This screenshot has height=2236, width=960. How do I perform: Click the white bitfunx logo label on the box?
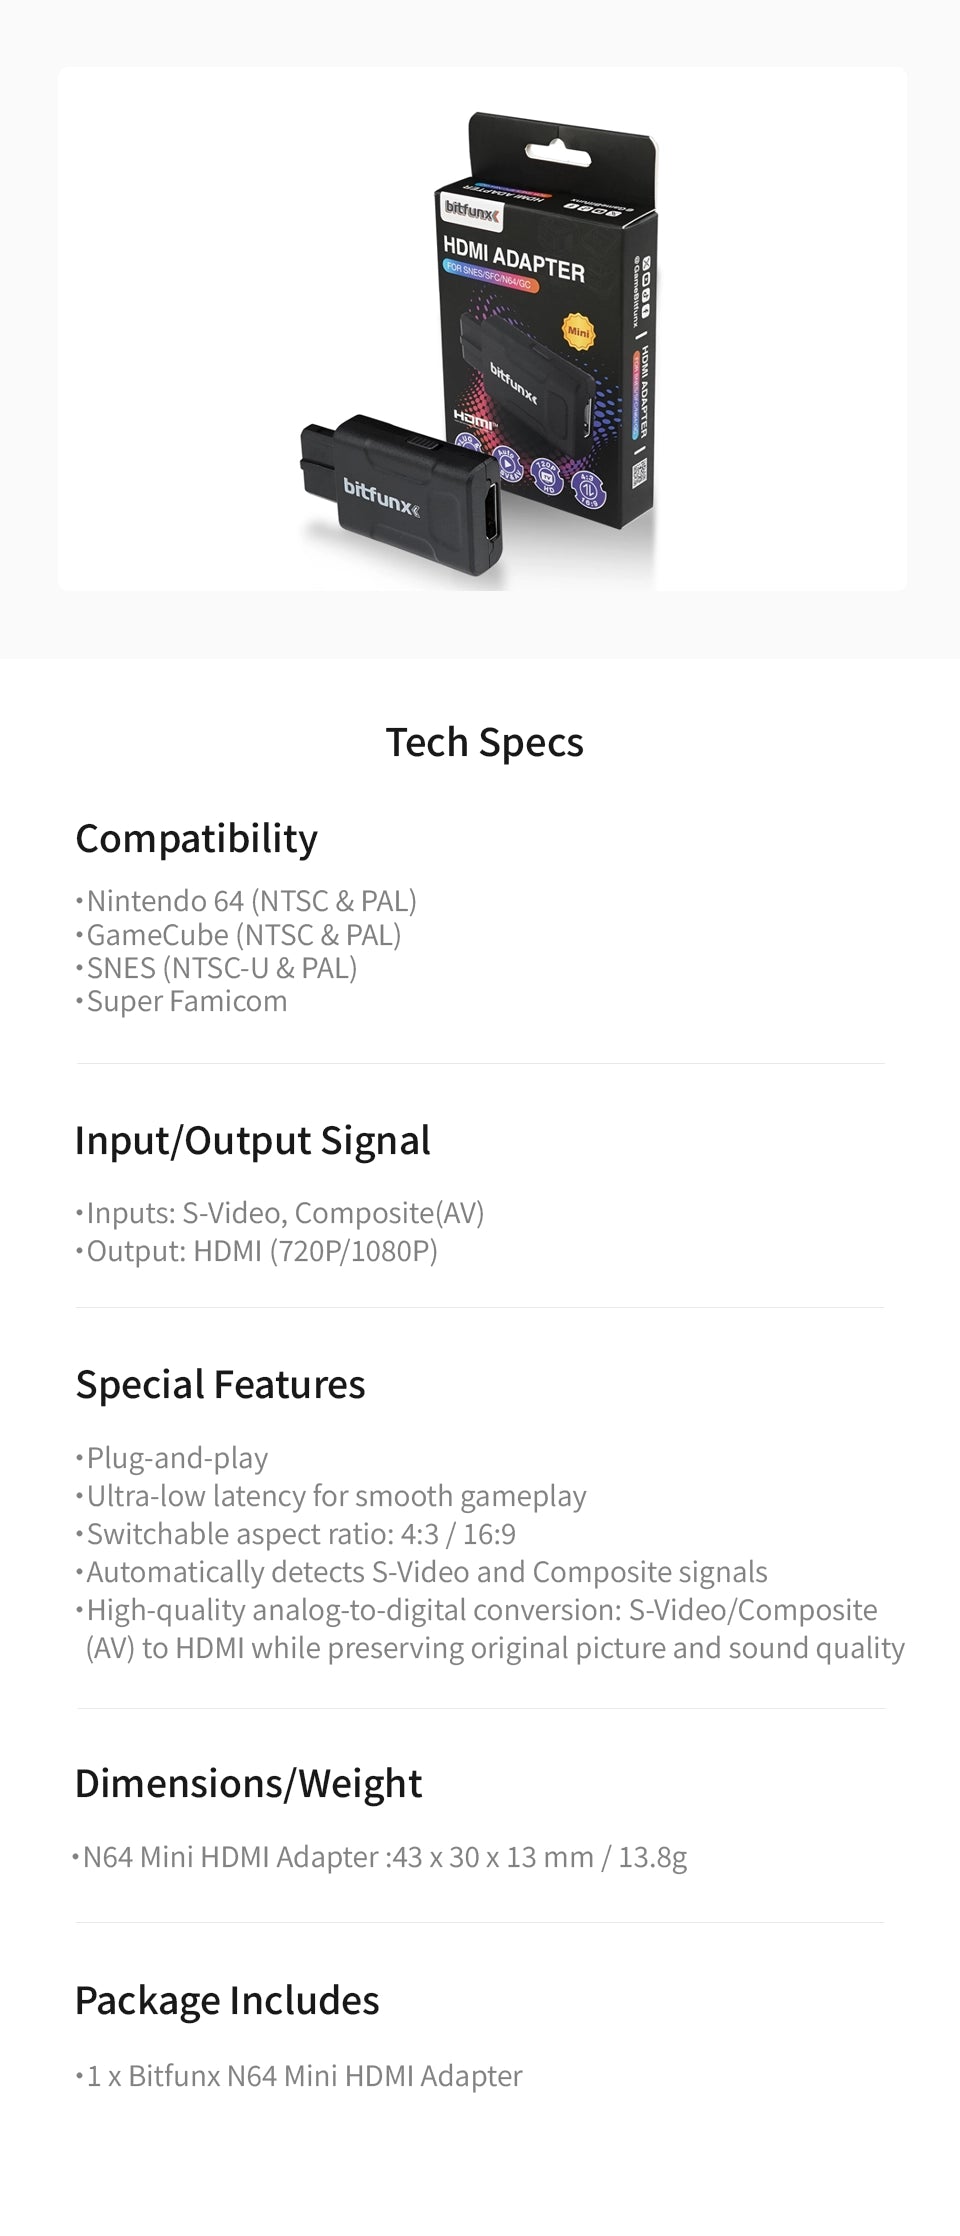click(472, 213)
